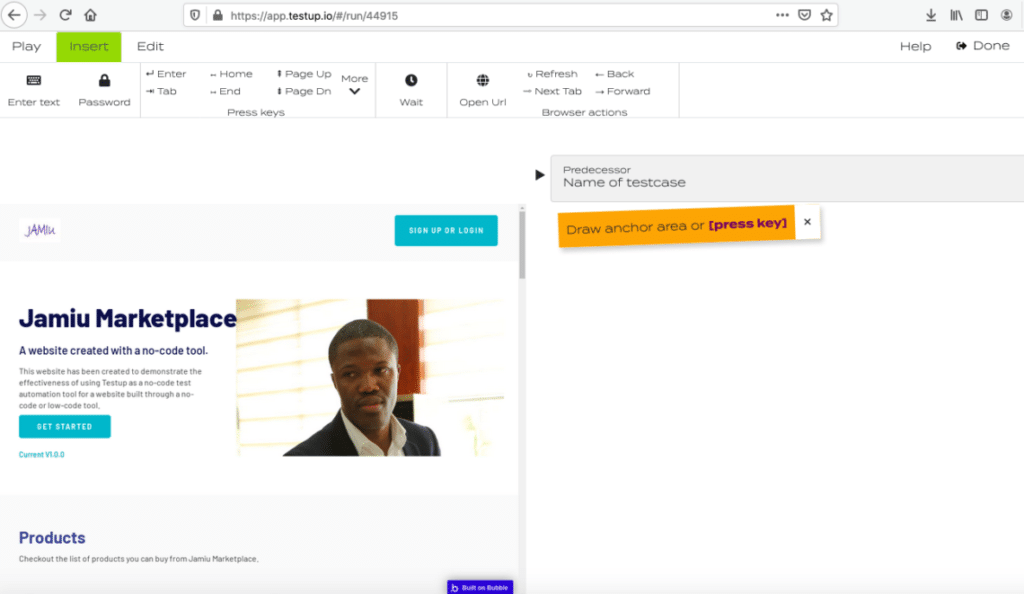Image resolution: width=1024 pixels, height=594 pixels.
Task: Reload the page with the refresh icon
Action: [65, 15]
